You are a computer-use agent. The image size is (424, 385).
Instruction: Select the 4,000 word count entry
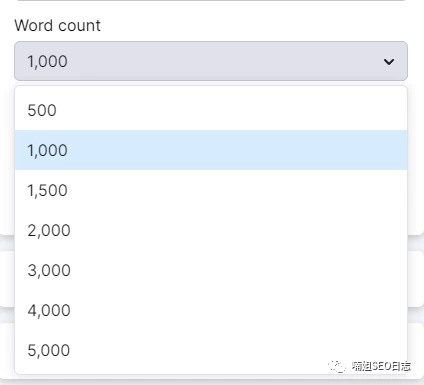click(211, 310)
